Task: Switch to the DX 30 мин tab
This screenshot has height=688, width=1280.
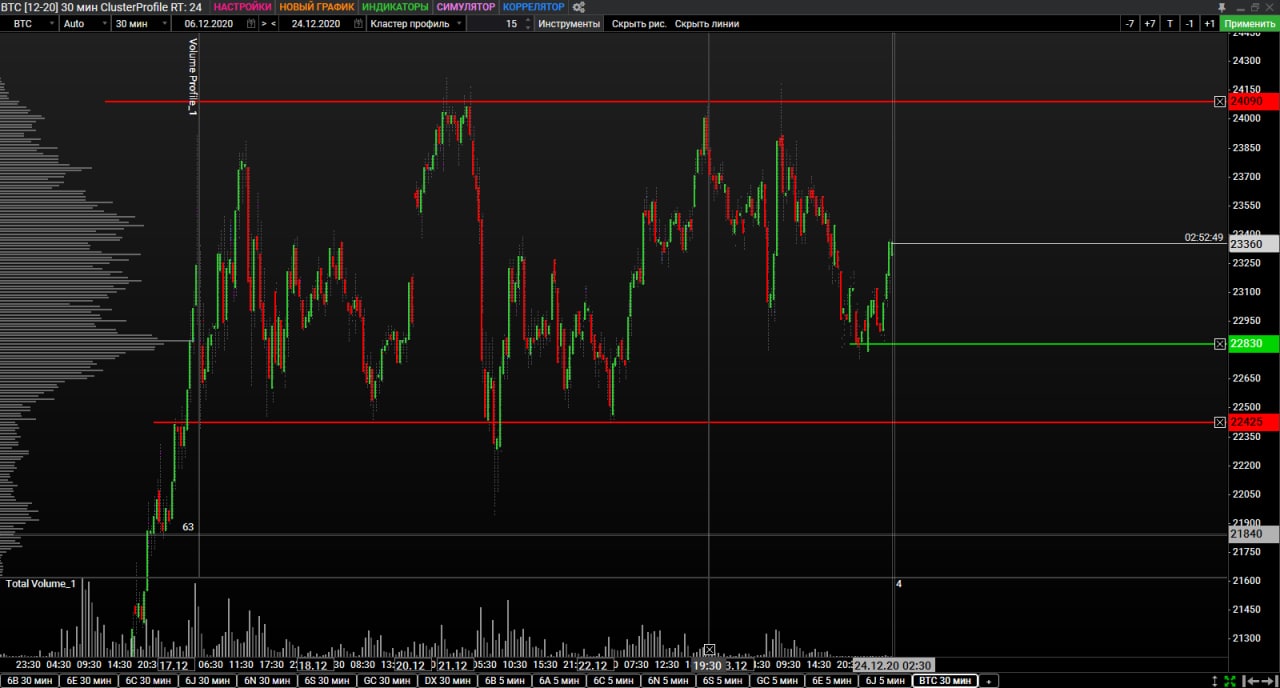Action: [446, 681]
